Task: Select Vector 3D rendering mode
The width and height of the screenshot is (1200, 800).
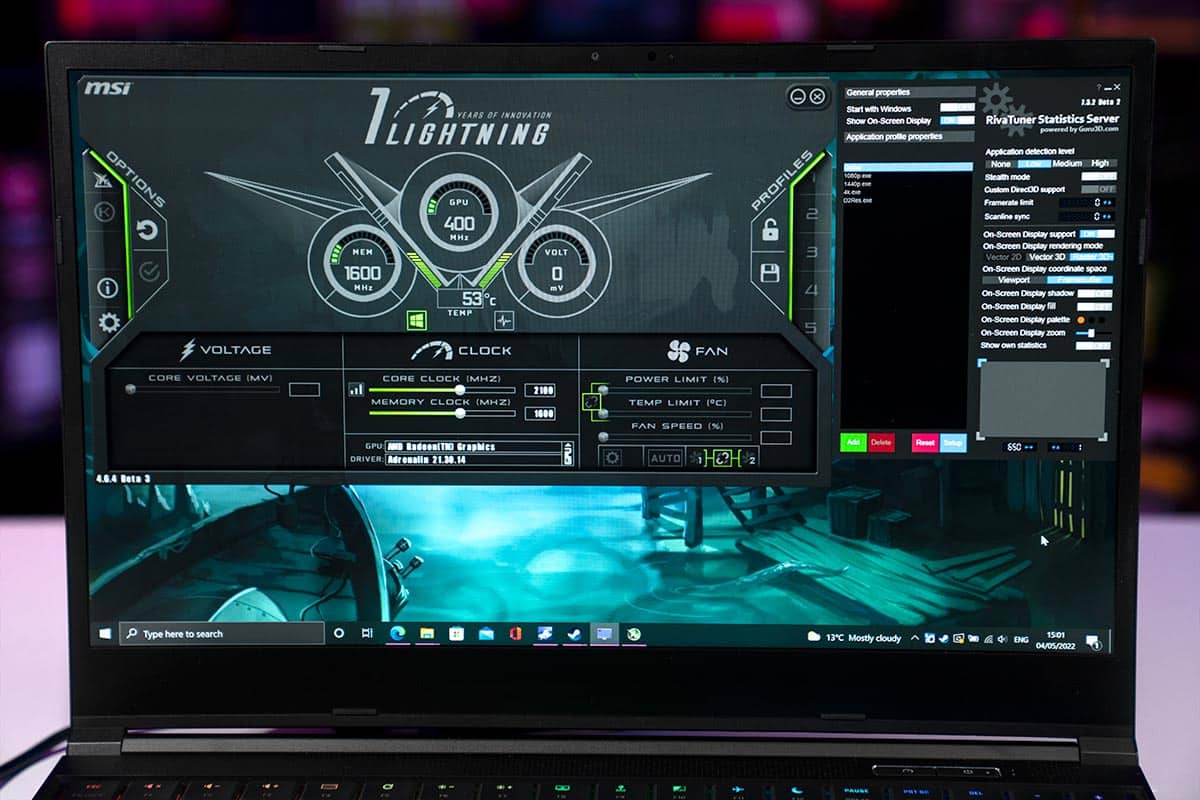Action: pyautogui.click(x=1046, y=257)
